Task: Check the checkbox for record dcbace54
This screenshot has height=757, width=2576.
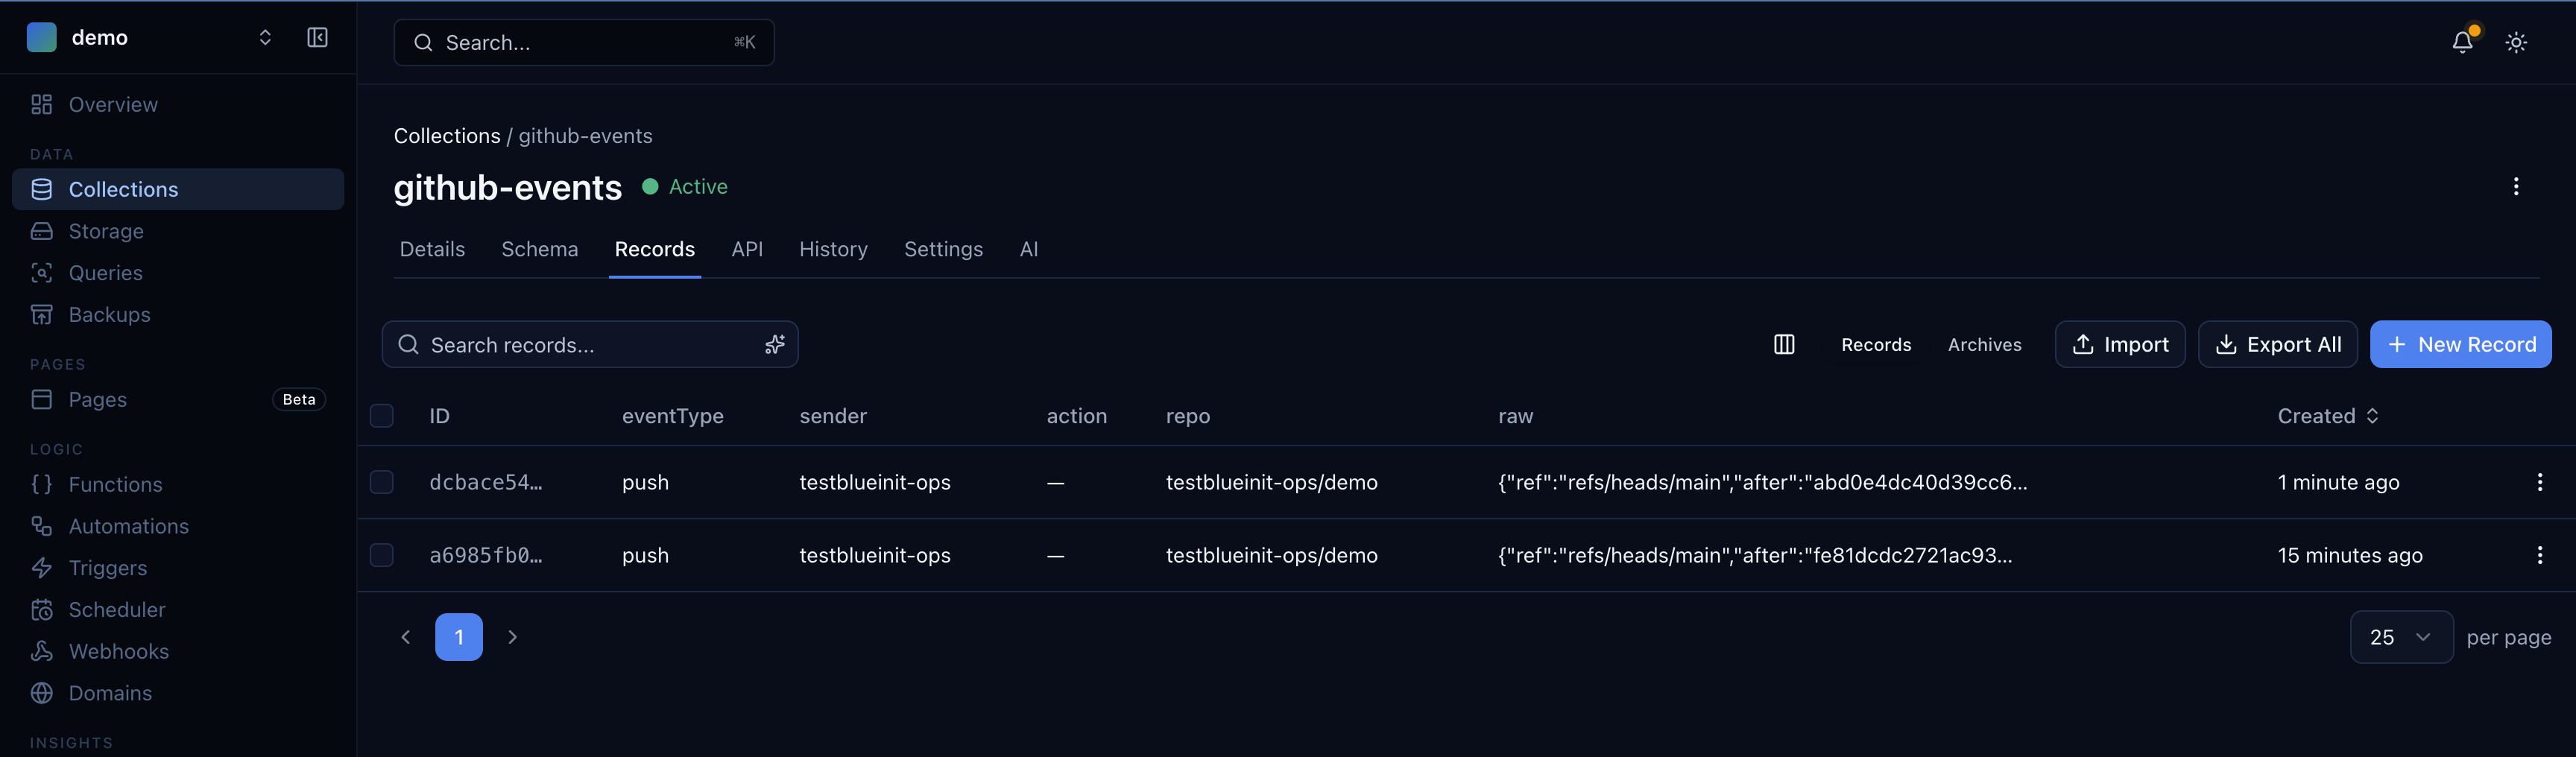Action: tap(381, 482)
